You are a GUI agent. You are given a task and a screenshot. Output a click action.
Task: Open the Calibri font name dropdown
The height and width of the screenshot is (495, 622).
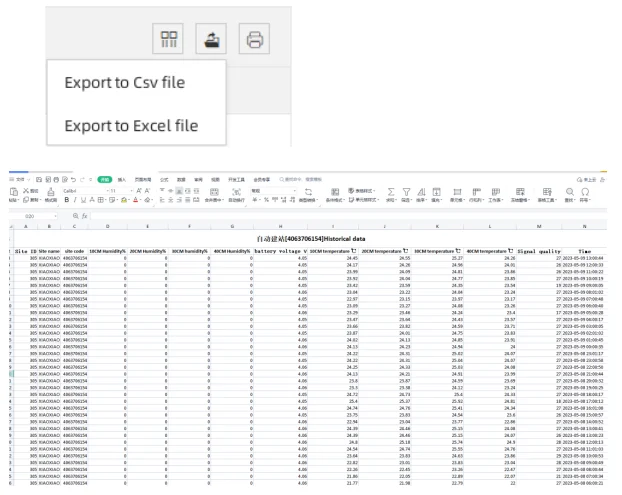coord(85,191)
